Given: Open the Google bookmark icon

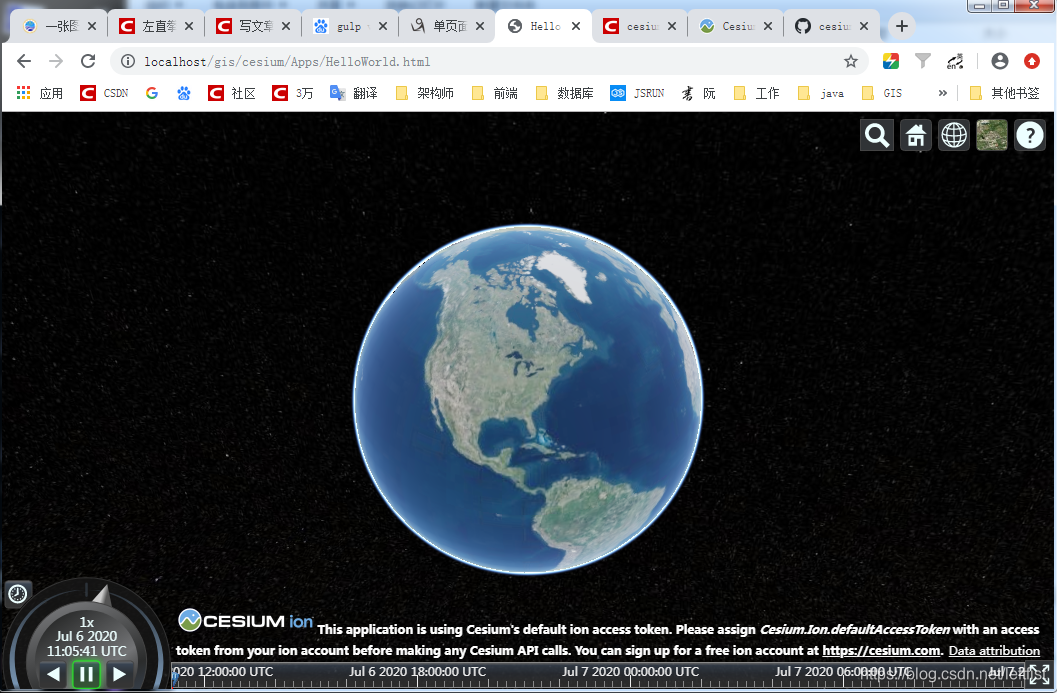Looking at the screenshot, I should pyautogui.click(x=152, y=93).
